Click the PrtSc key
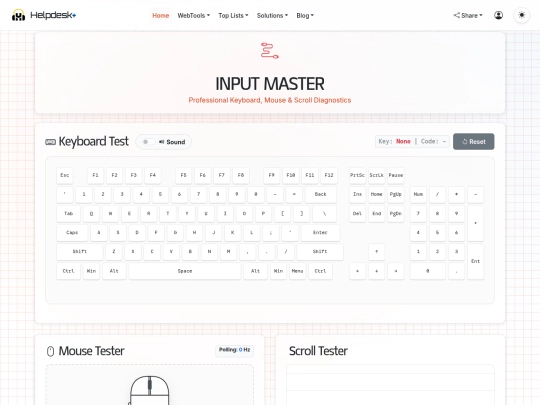This screenshot has width=540, height=405. [x=357, y=175]
